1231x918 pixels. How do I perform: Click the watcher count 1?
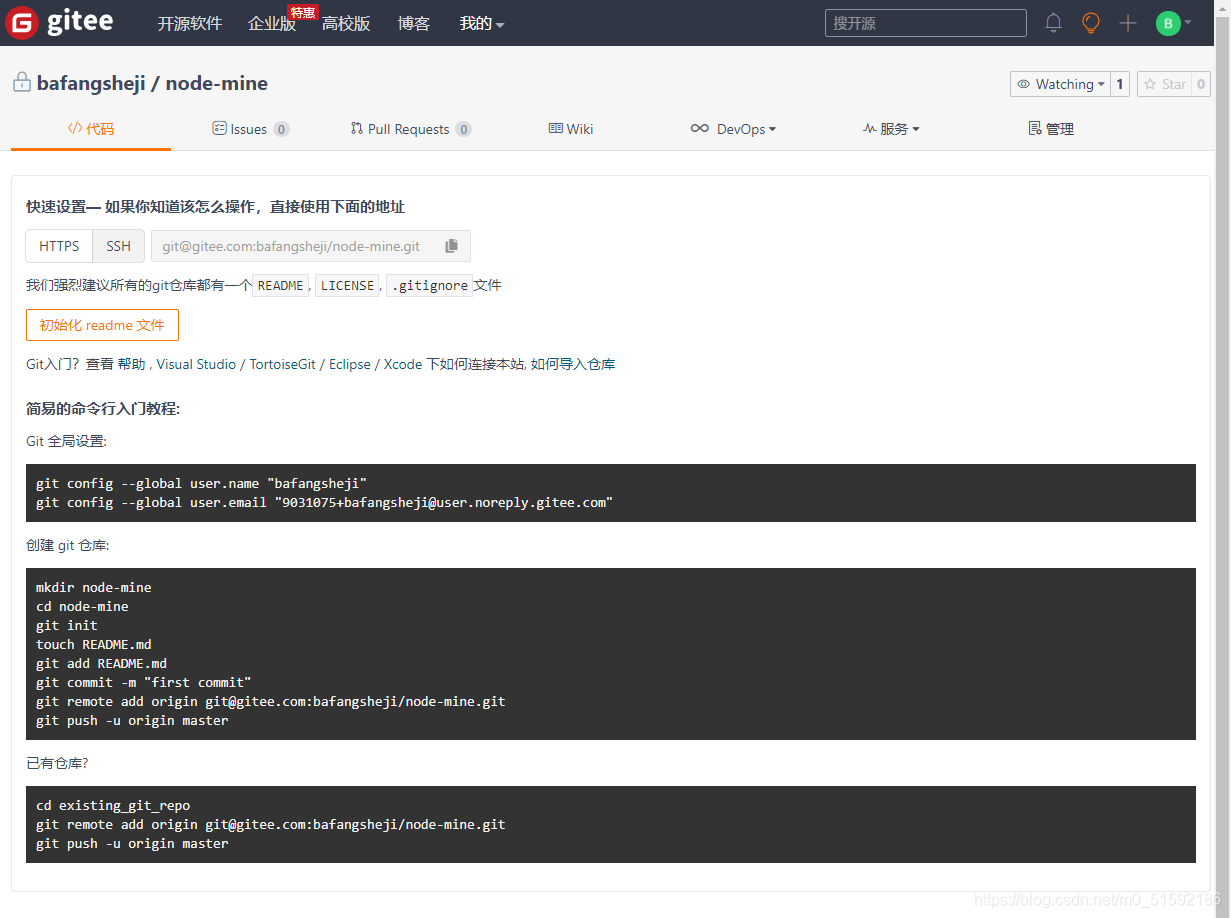(x=1120, y=84)
